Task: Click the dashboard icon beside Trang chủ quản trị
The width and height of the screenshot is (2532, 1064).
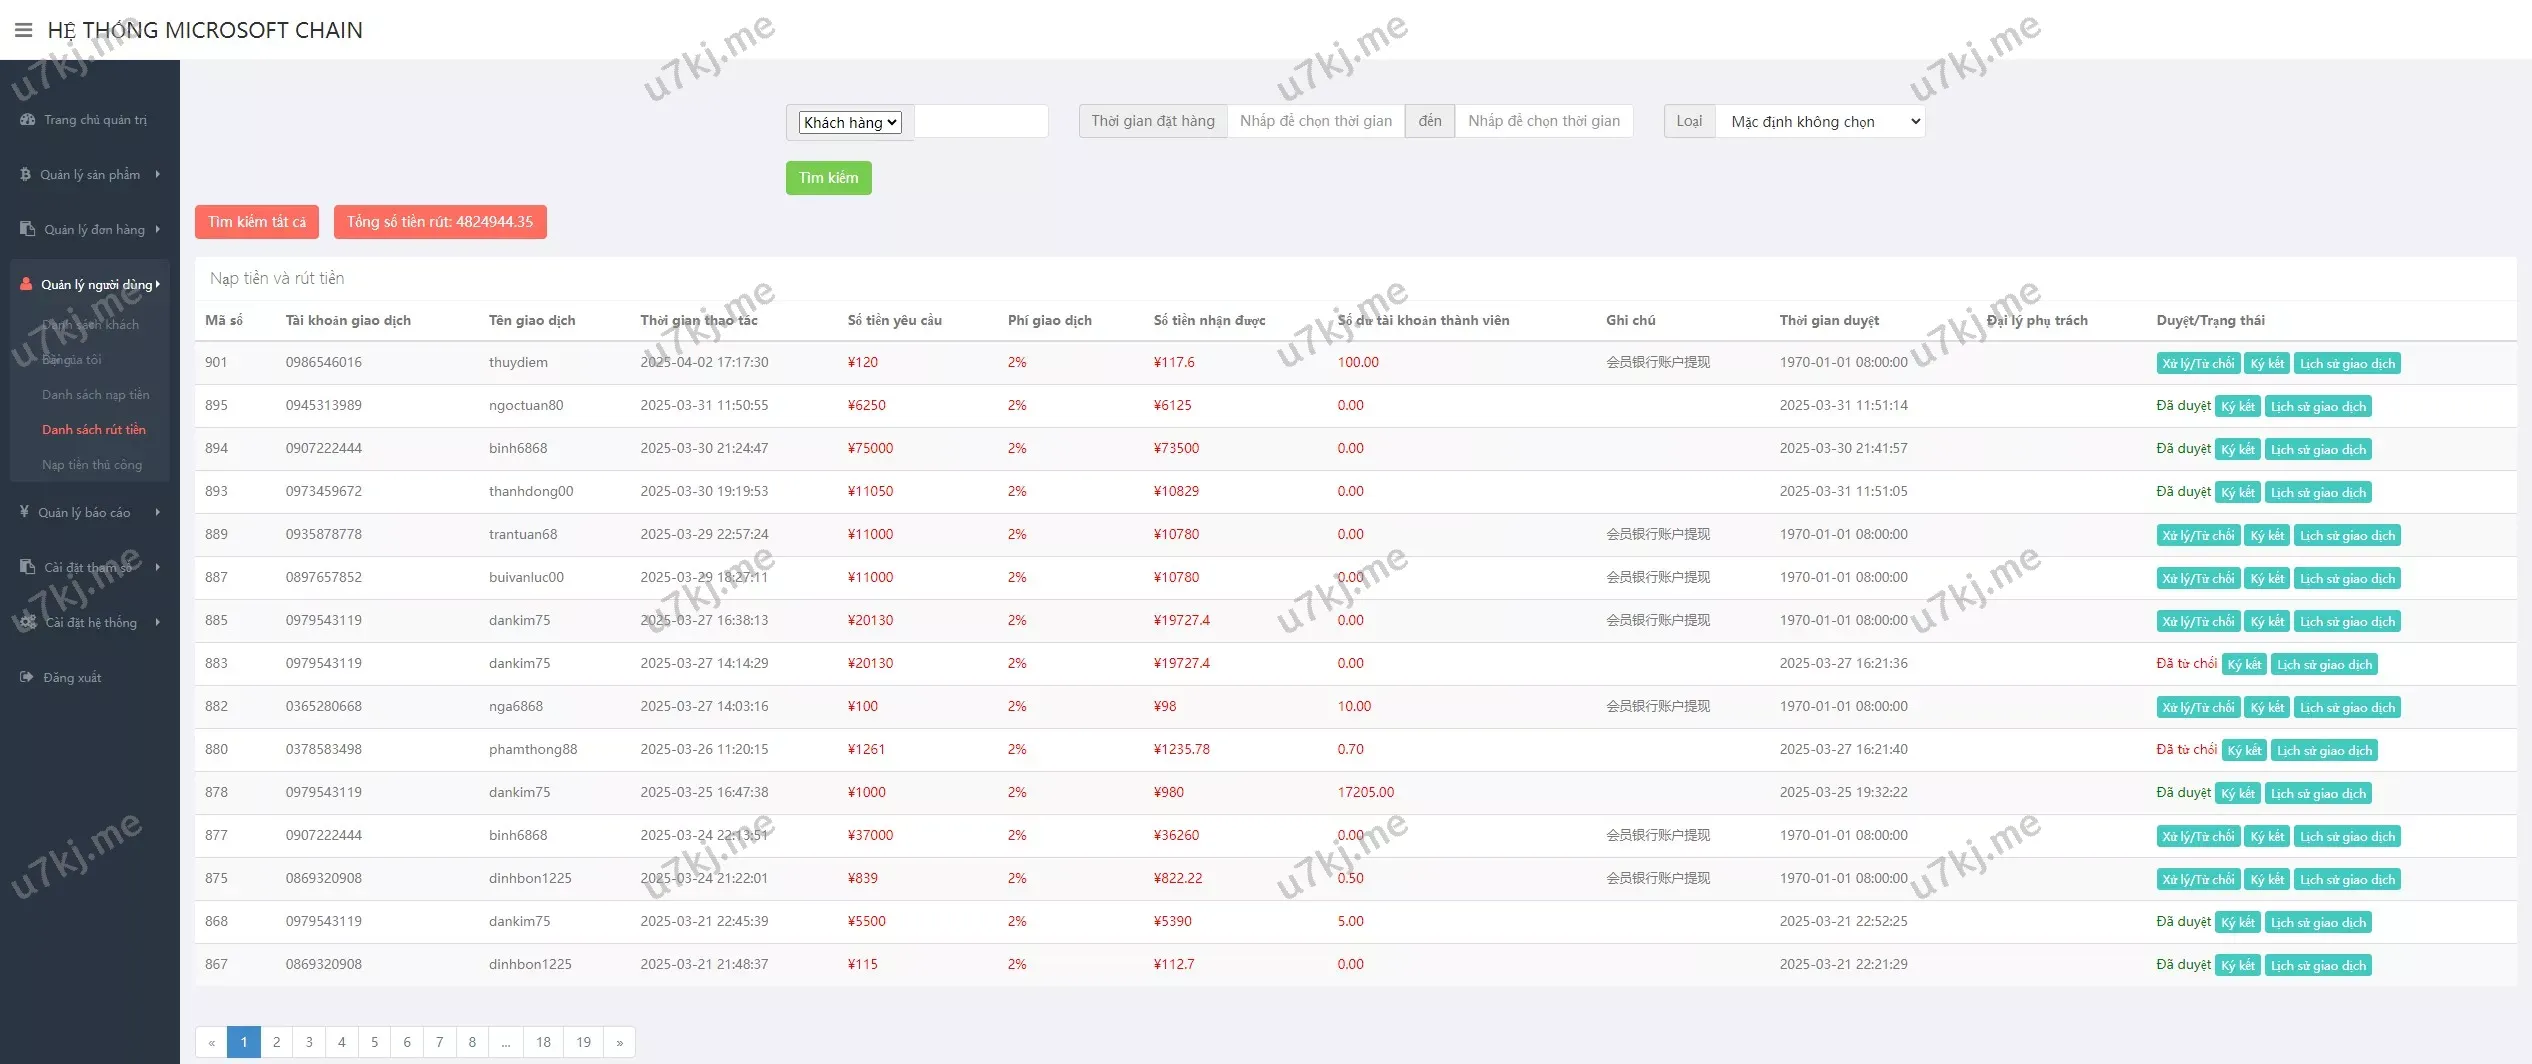Action: (x=27, y=120)
